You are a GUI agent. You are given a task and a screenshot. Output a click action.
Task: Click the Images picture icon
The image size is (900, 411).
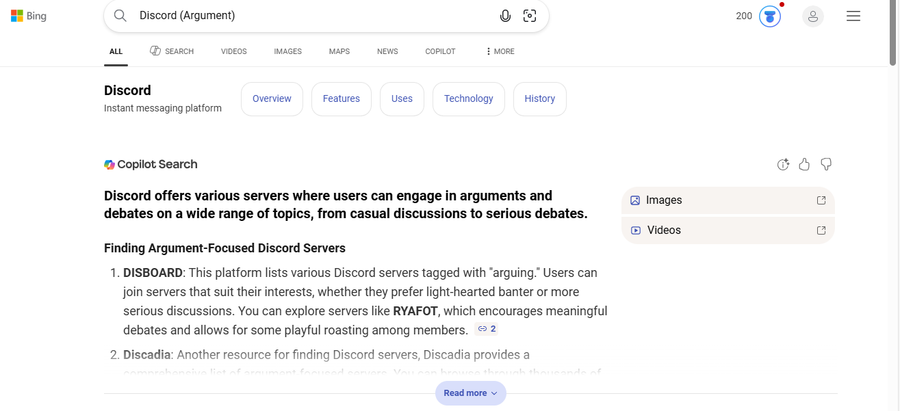tap(635, 200)
